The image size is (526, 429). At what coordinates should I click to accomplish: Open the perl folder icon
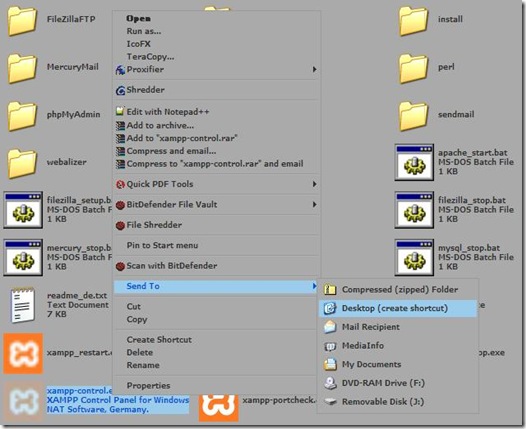click(x=413, y=68)
